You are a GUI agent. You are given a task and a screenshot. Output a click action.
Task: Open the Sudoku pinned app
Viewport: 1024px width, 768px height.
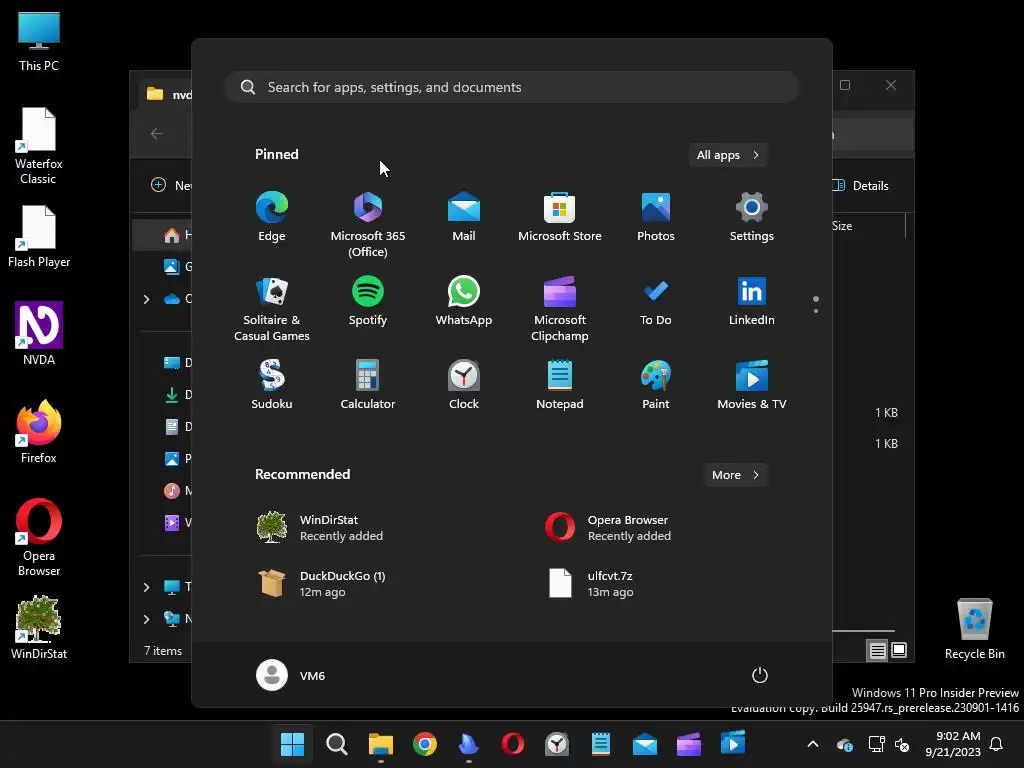pos(272,385)
